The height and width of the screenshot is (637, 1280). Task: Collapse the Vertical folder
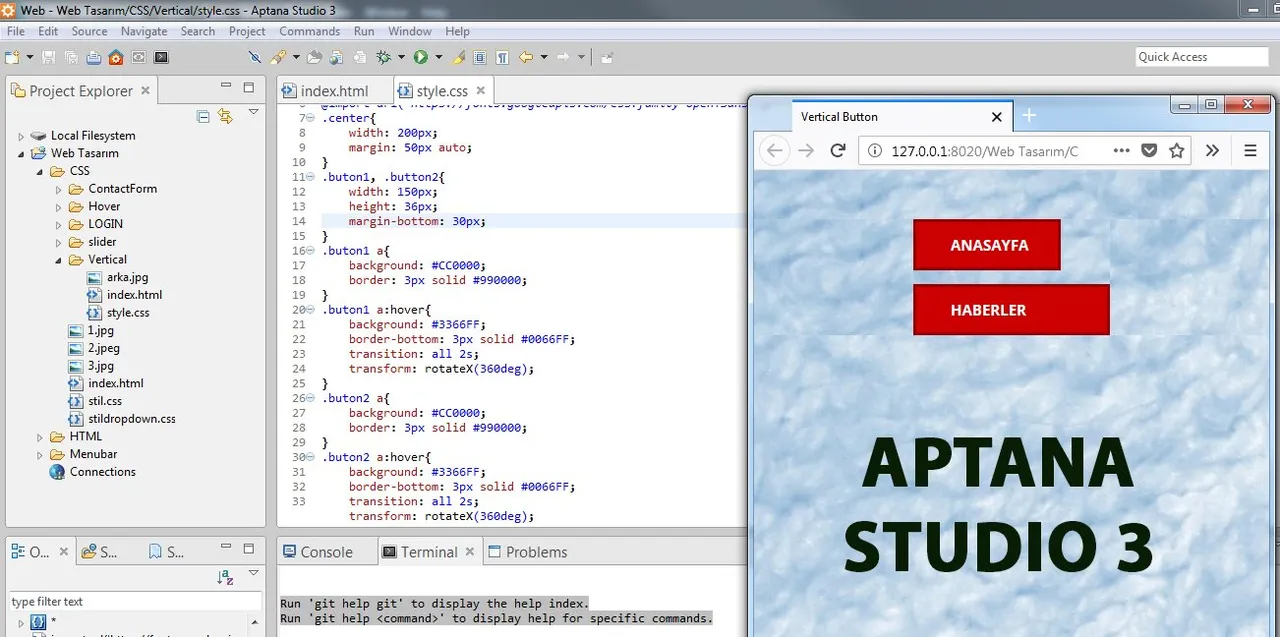(x=58, y=260)
